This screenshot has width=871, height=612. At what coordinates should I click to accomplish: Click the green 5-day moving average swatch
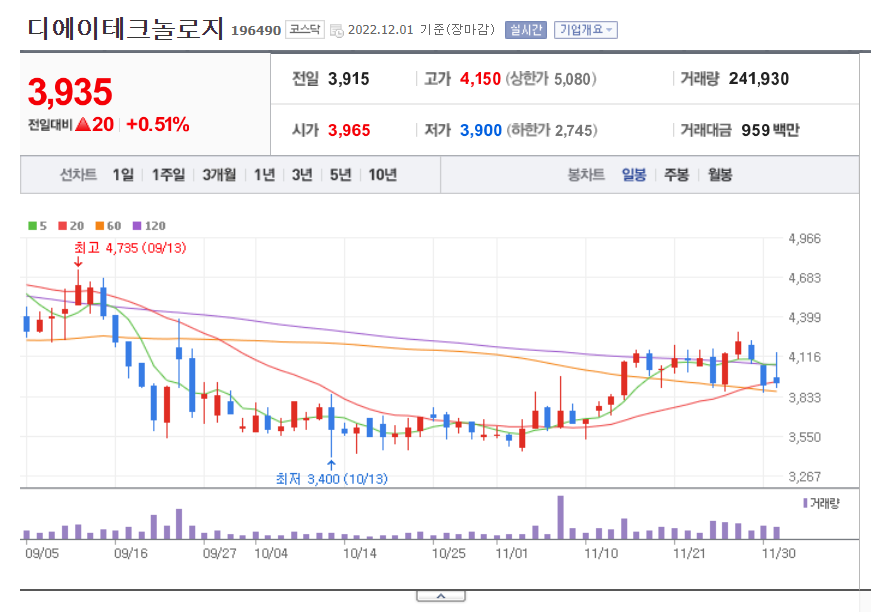32,225
